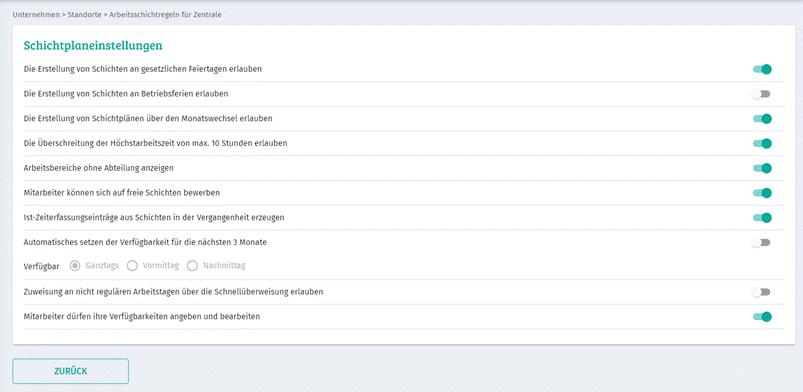Enable Zuweisung über Schnellüberweisung switch
The width and height of the screenshot is (803, 392).
click(761, 292)
